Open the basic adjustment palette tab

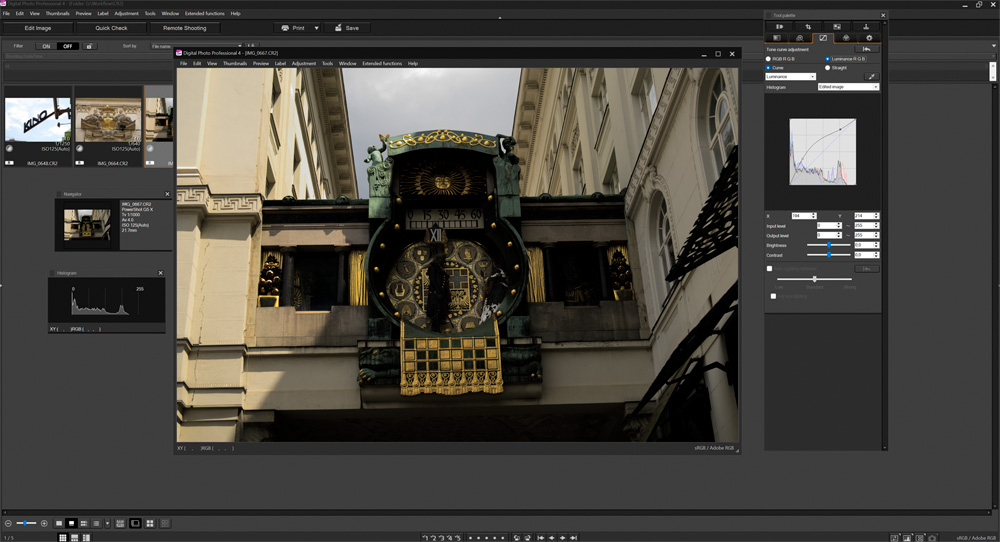pos(776,38)
